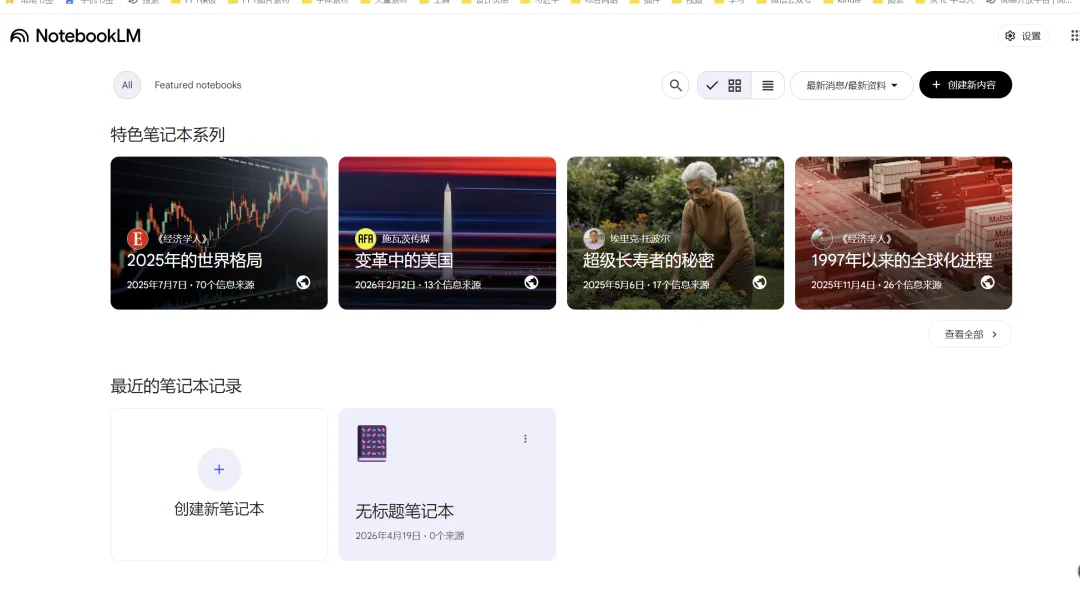
Task: Open the 最新消息/最新资料 sort dropdown
Action: point(851,85)
